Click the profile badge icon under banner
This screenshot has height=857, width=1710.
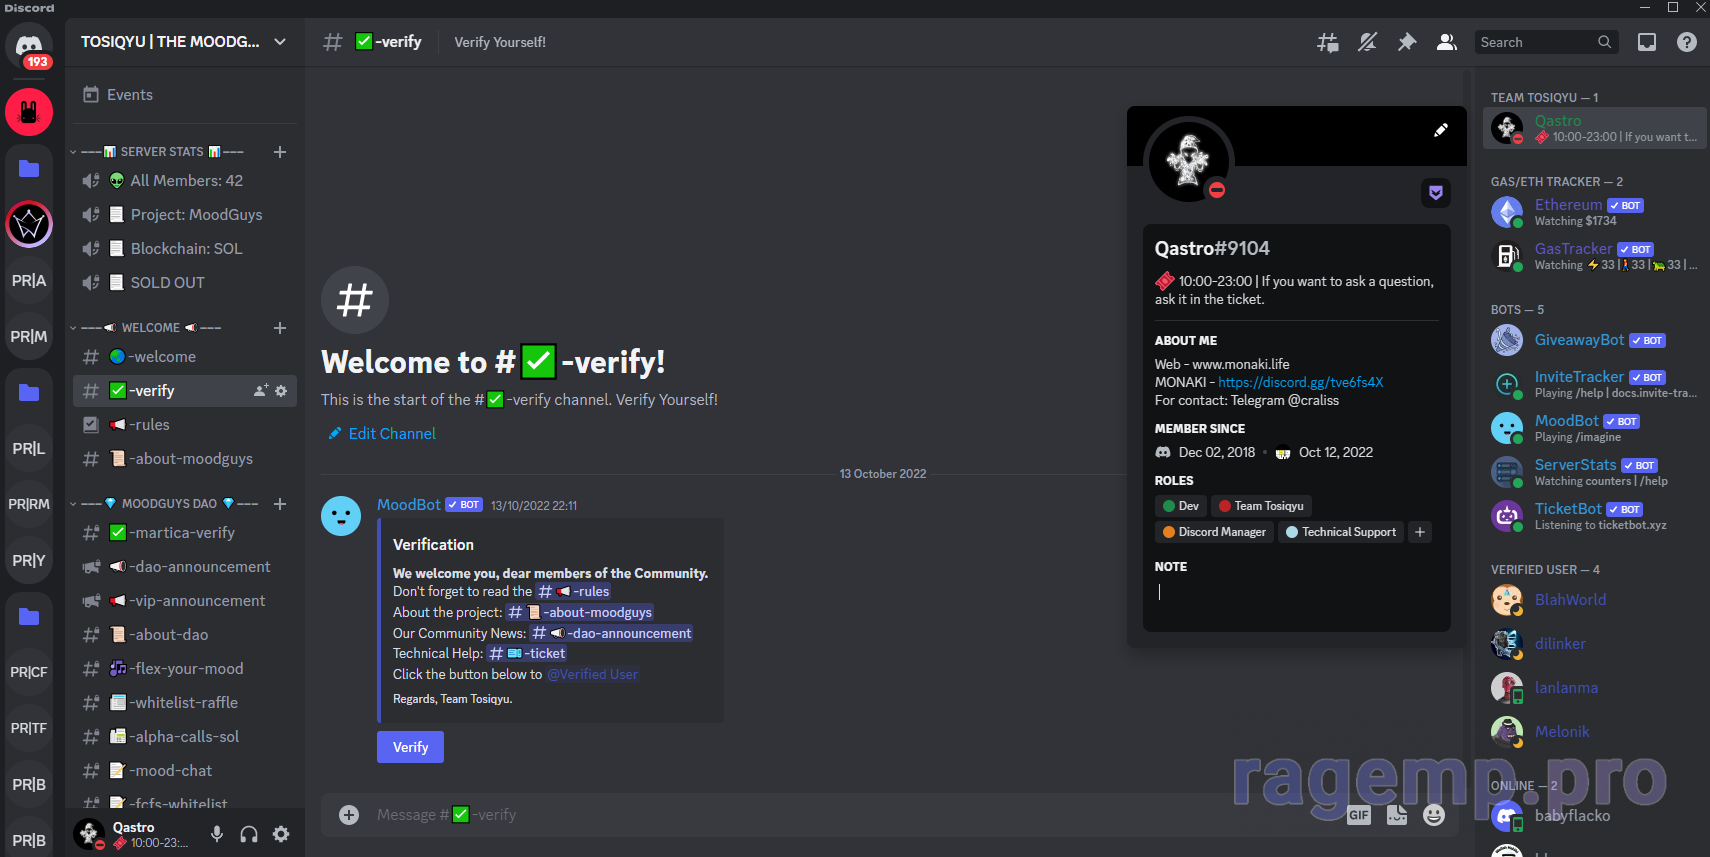1436,193
